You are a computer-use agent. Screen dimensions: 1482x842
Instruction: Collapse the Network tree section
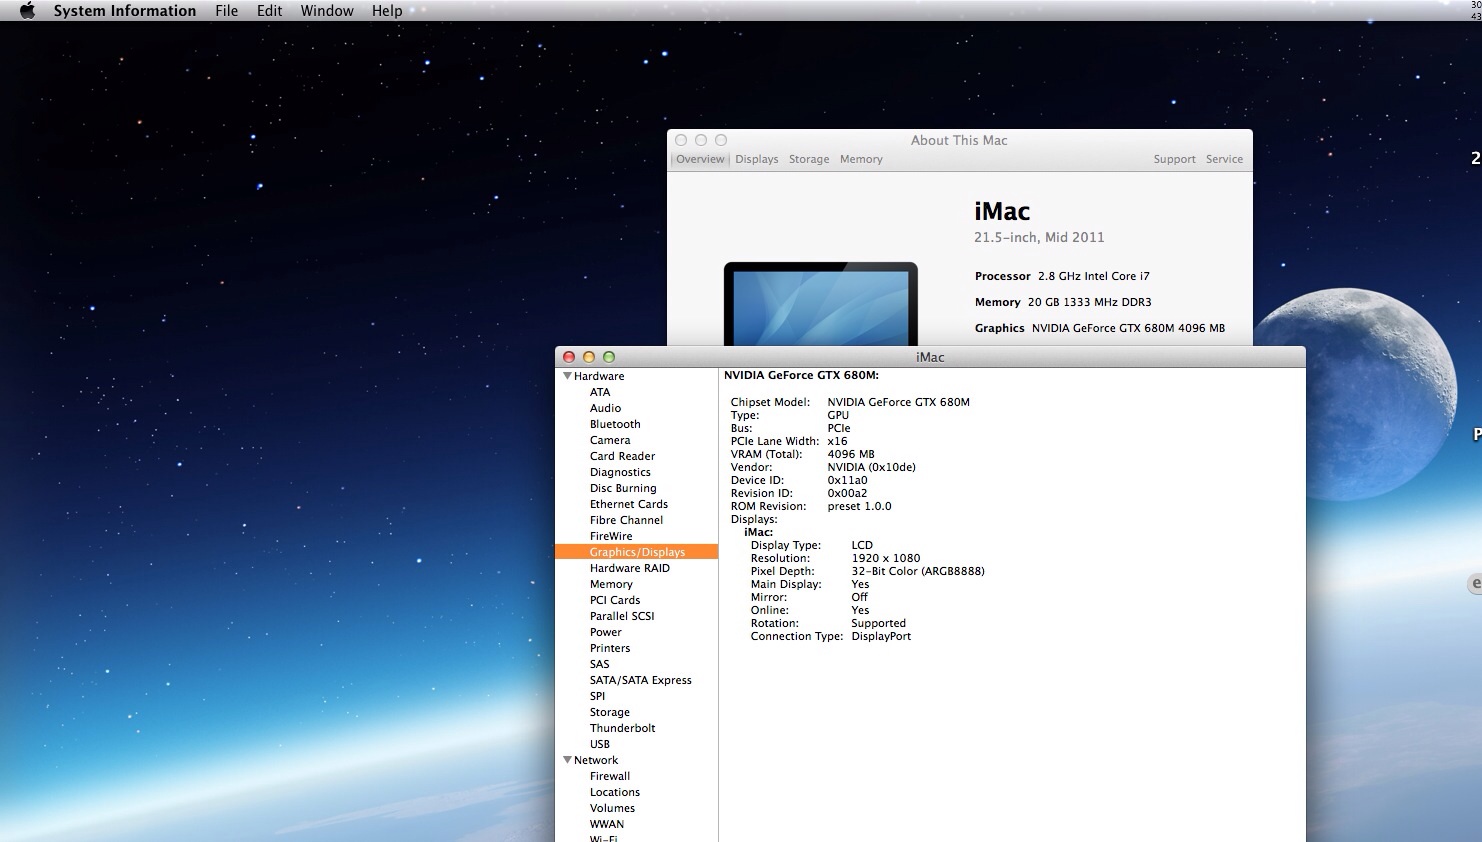click(568, 760)
